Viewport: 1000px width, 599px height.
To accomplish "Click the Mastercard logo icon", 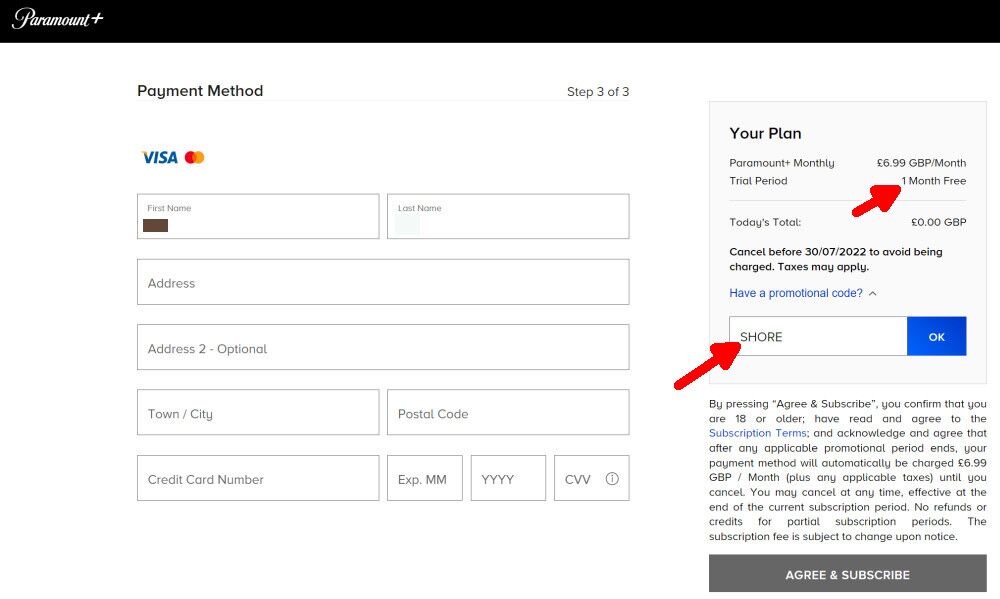I will (x=194, y=157).
